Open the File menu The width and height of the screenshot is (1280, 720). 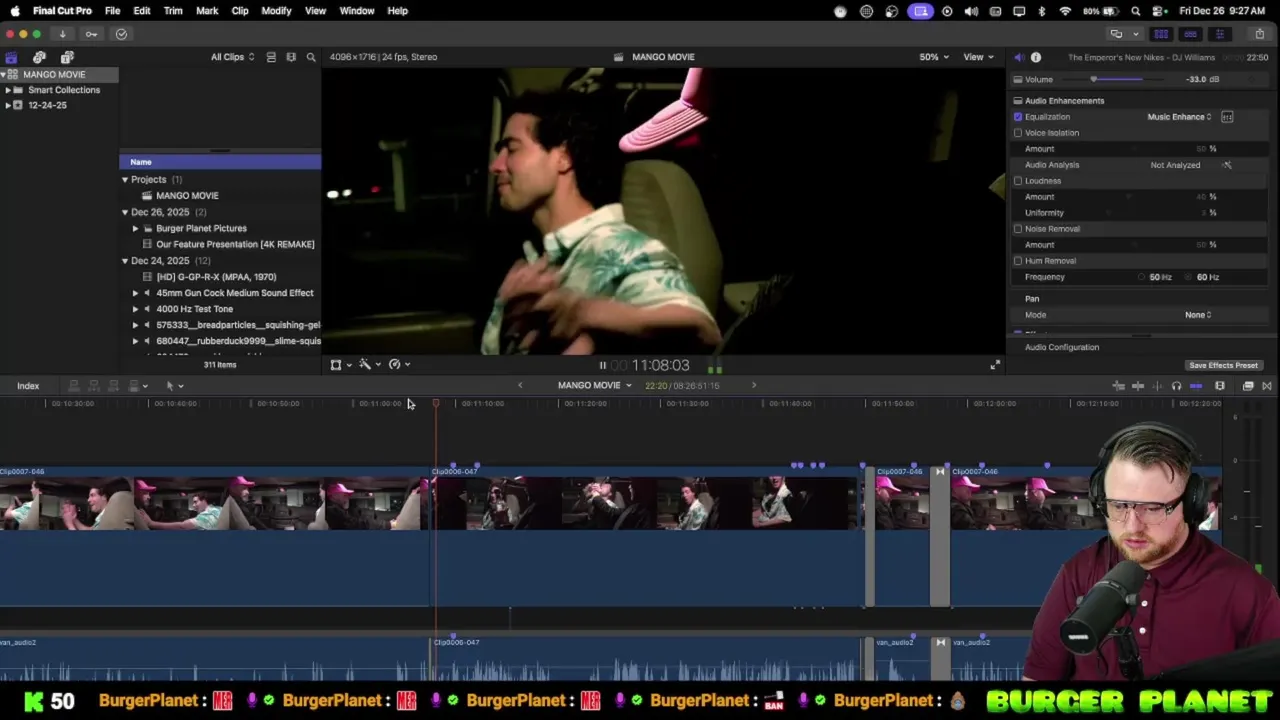pos(112,11)
